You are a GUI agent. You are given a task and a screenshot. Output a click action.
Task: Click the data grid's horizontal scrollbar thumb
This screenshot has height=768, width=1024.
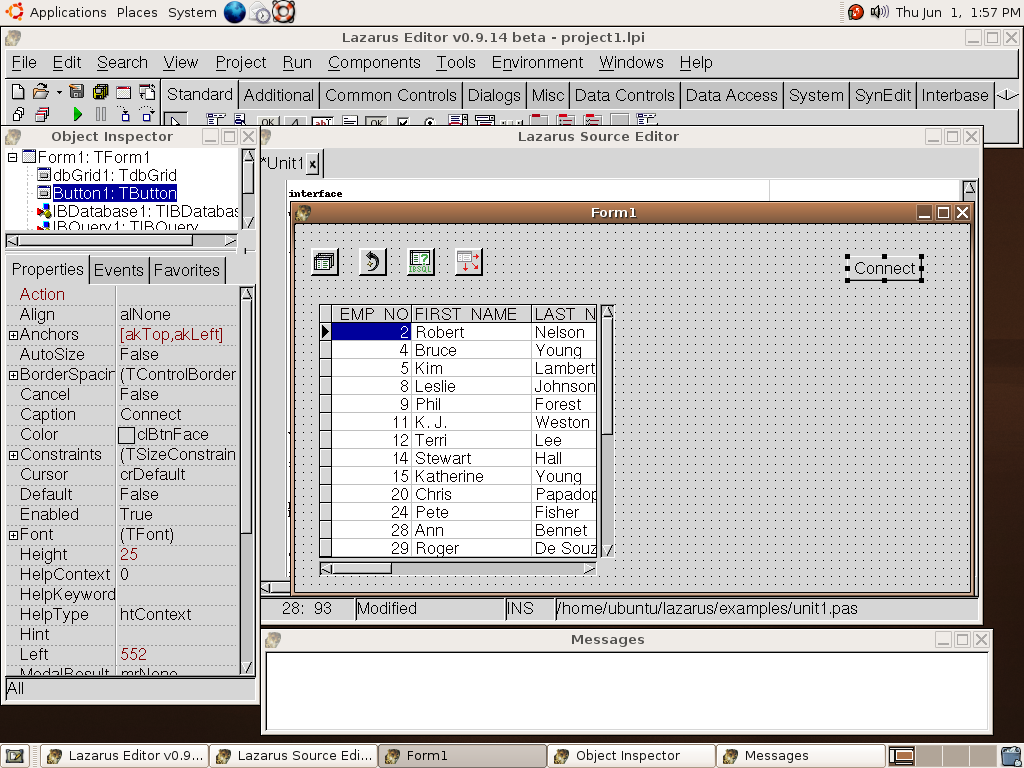(362, 569)
